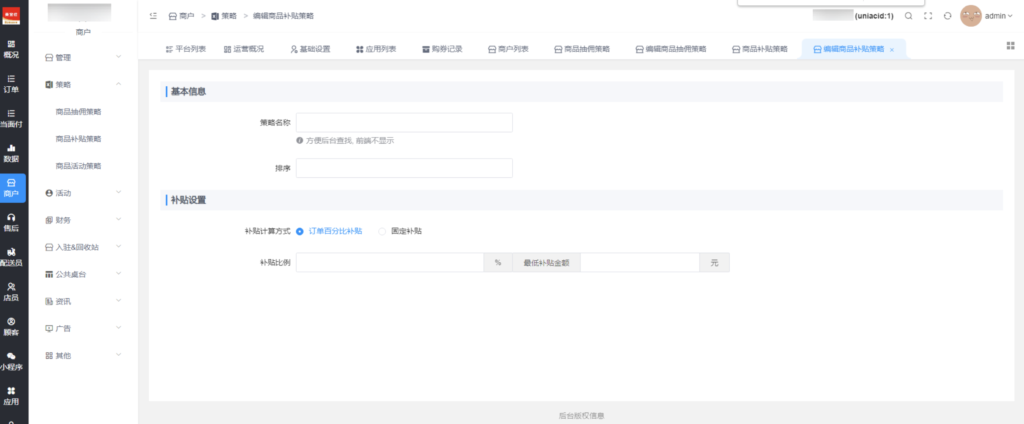This screenshot has width=1024, height=424.
Task: Expand the 广告 menu group
Action: point(84,329)
